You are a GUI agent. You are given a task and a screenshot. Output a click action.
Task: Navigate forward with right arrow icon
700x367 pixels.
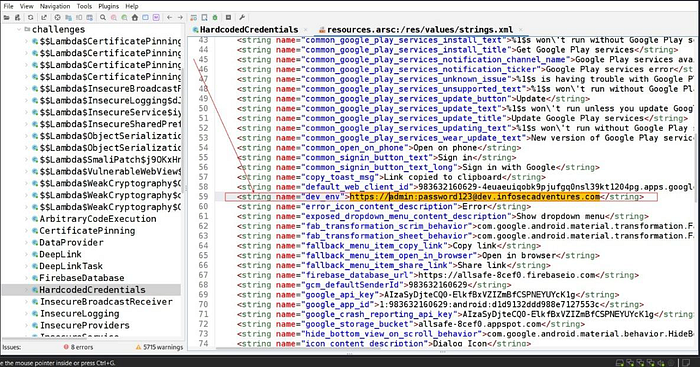180,17
